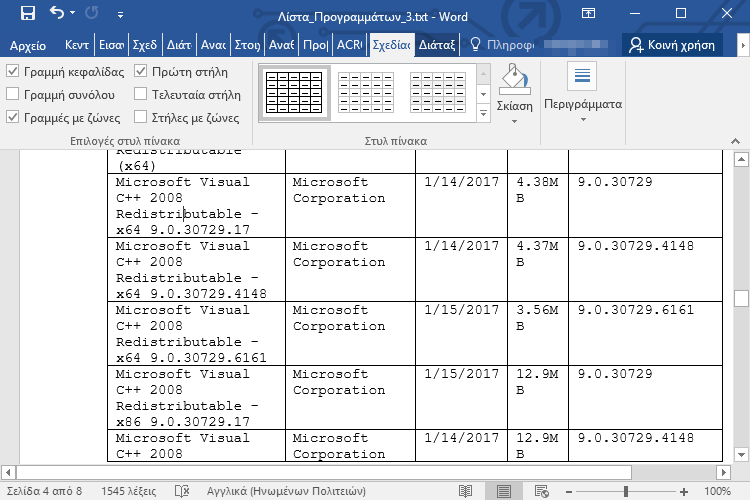Click the zoom out minus button
The width and height of the screenshot is (750, 500).
coord(569,491)
